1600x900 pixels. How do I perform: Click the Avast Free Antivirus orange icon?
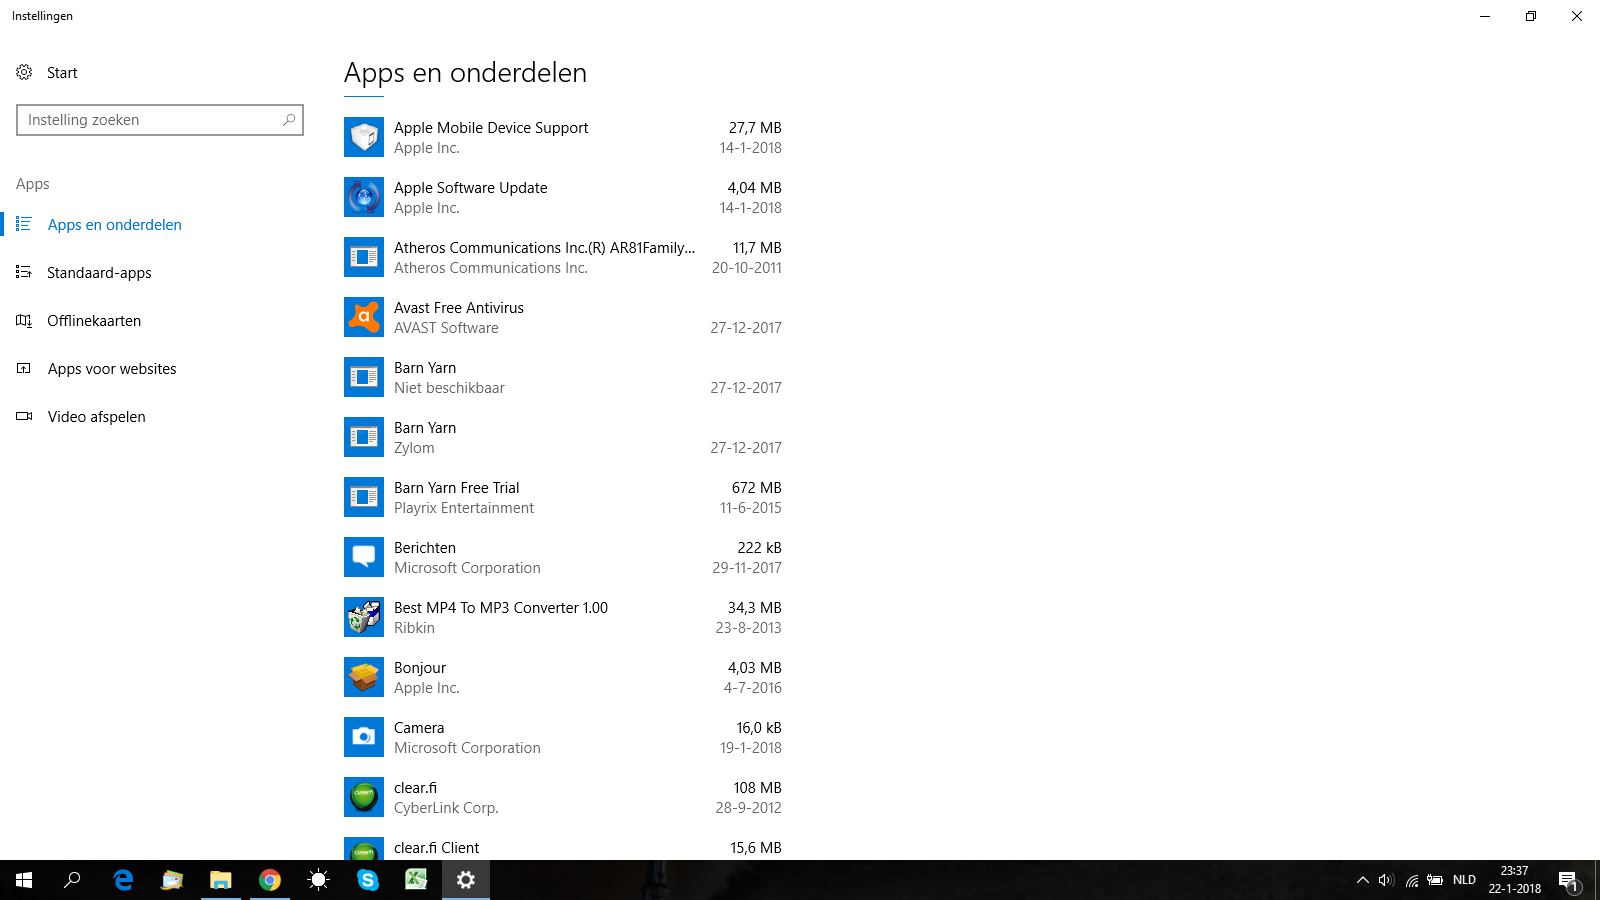[x=364, y=317]
